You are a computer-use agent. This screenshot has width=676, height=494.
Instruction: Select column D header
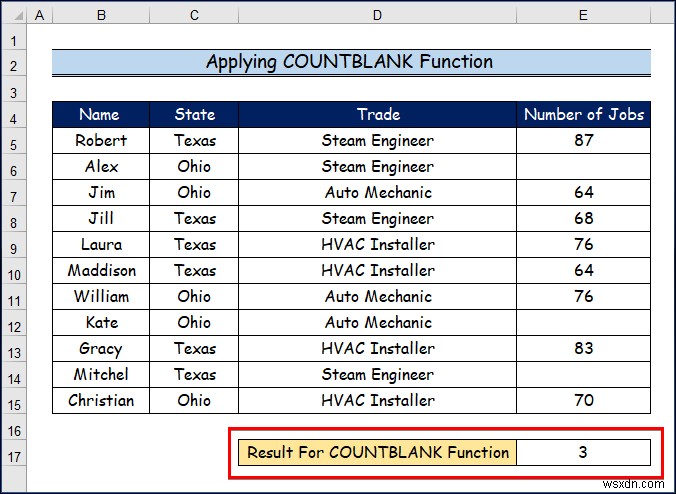tap(377, 15)
